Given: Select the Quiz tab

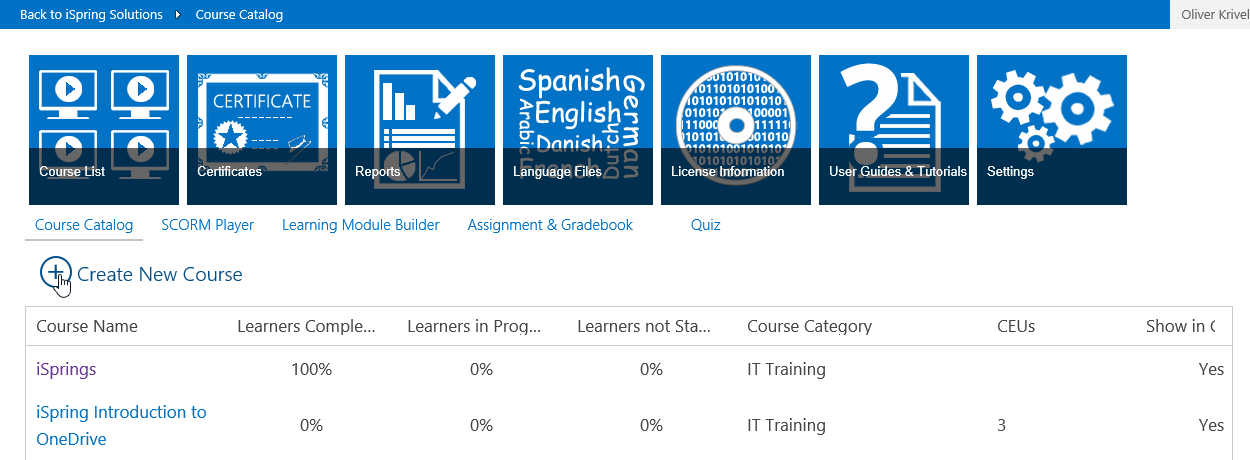Looking at the screenshot, I should [x=706, y=225].
